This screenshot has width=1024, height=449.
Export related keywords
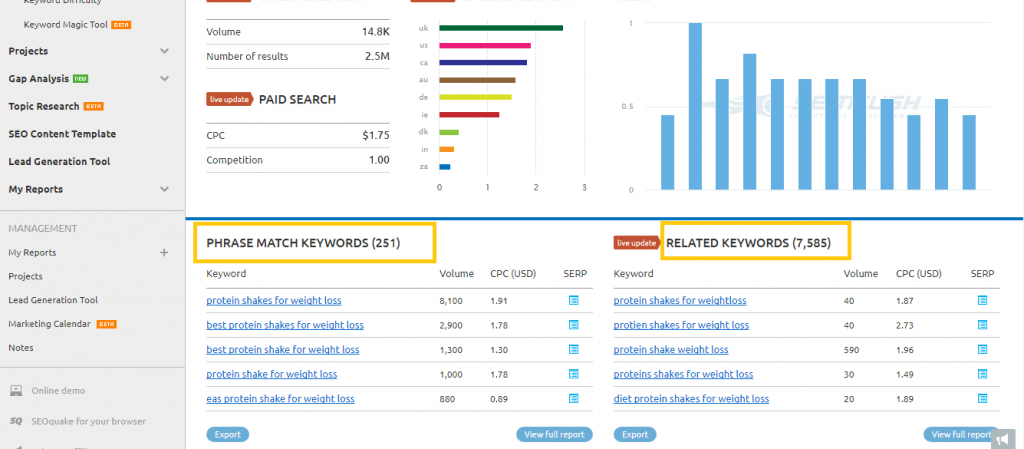tap(635, 435)
